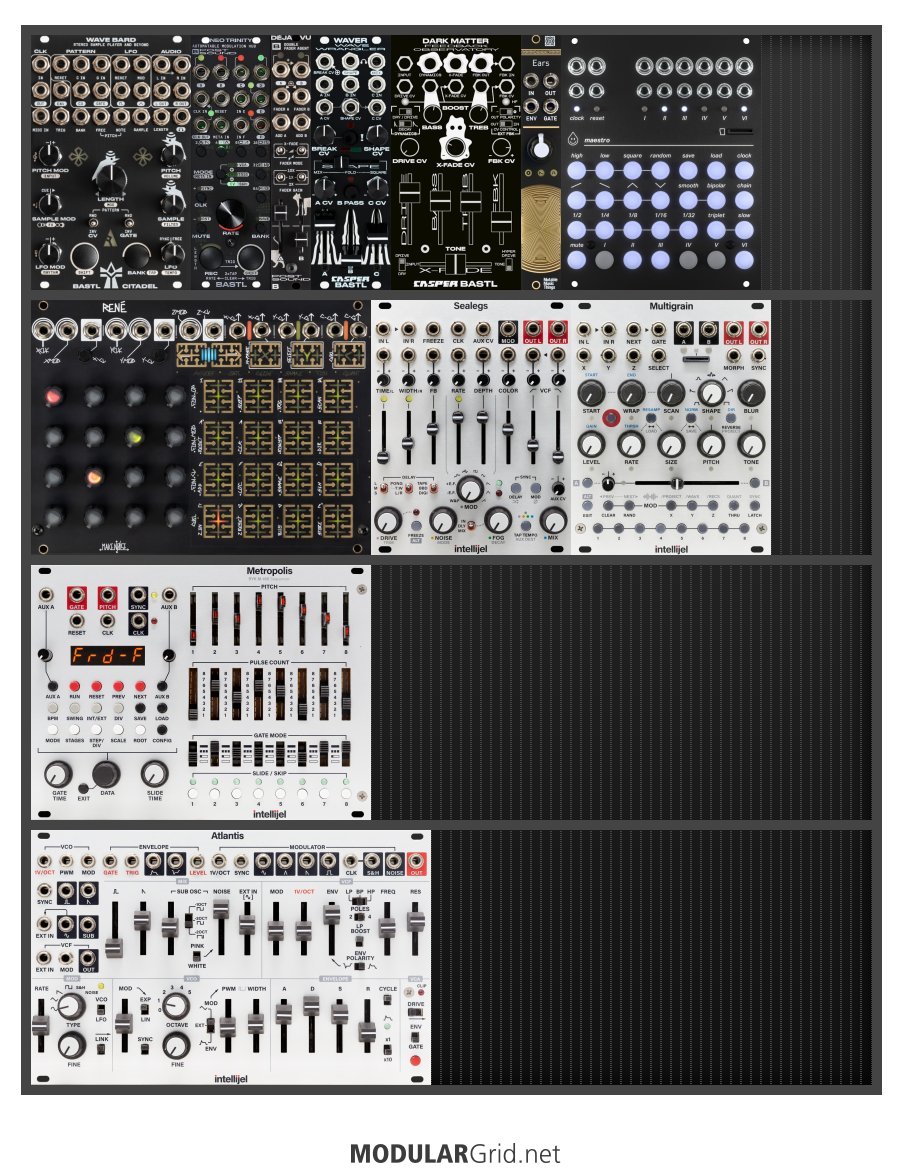Click the Maestro clock input jack

tap(576, 91)
